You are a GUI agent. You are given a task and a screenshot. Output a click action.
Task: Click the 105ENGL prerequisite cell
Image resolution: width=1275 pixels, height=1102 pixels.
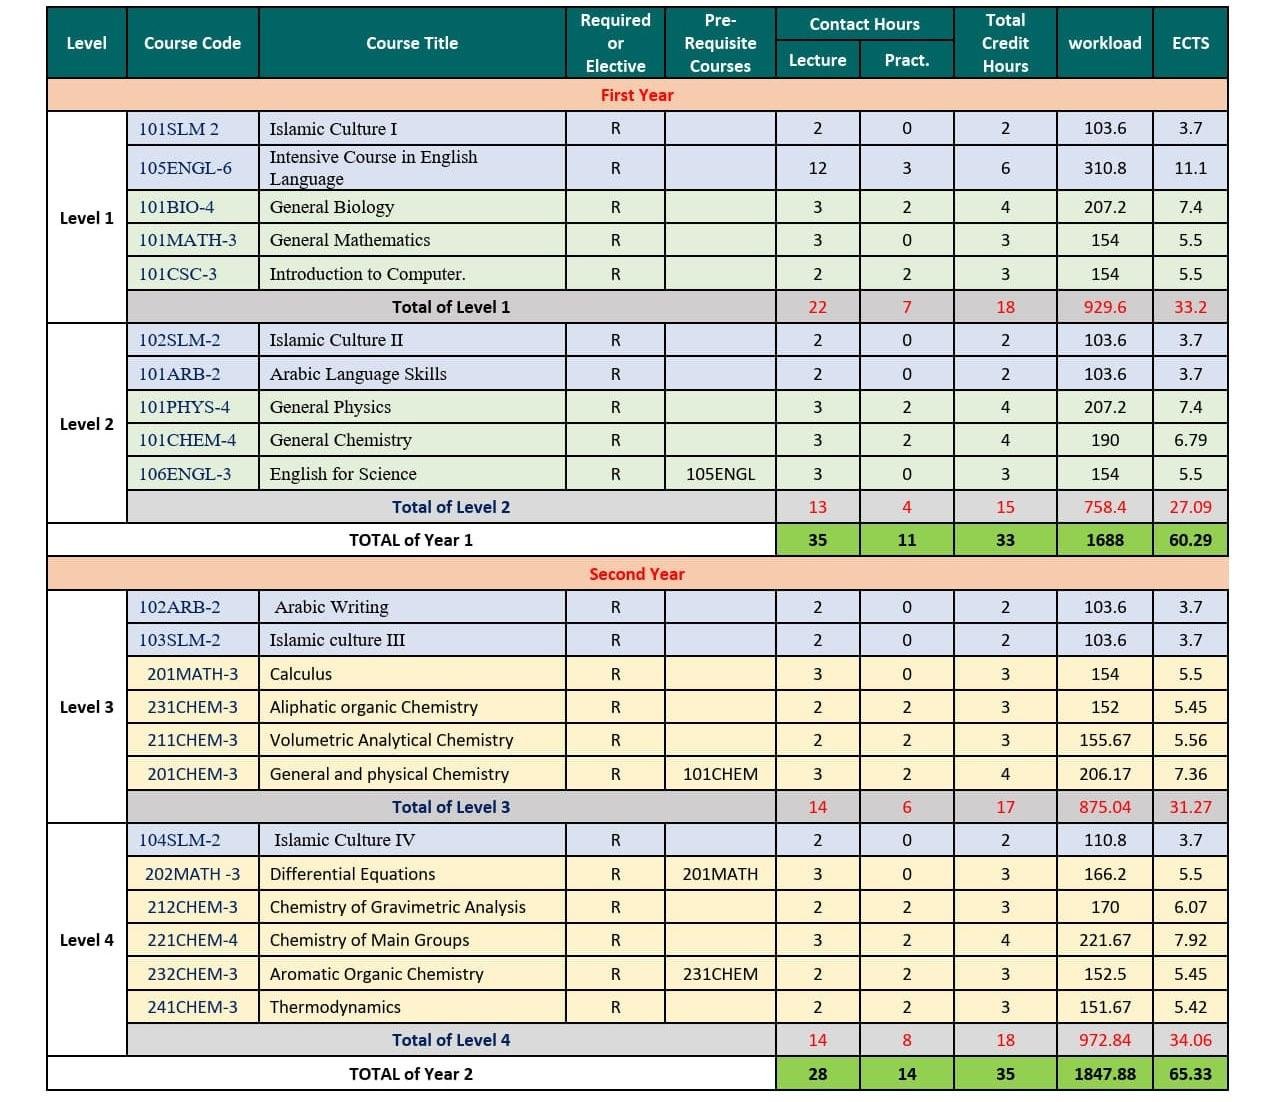[720, 474]
